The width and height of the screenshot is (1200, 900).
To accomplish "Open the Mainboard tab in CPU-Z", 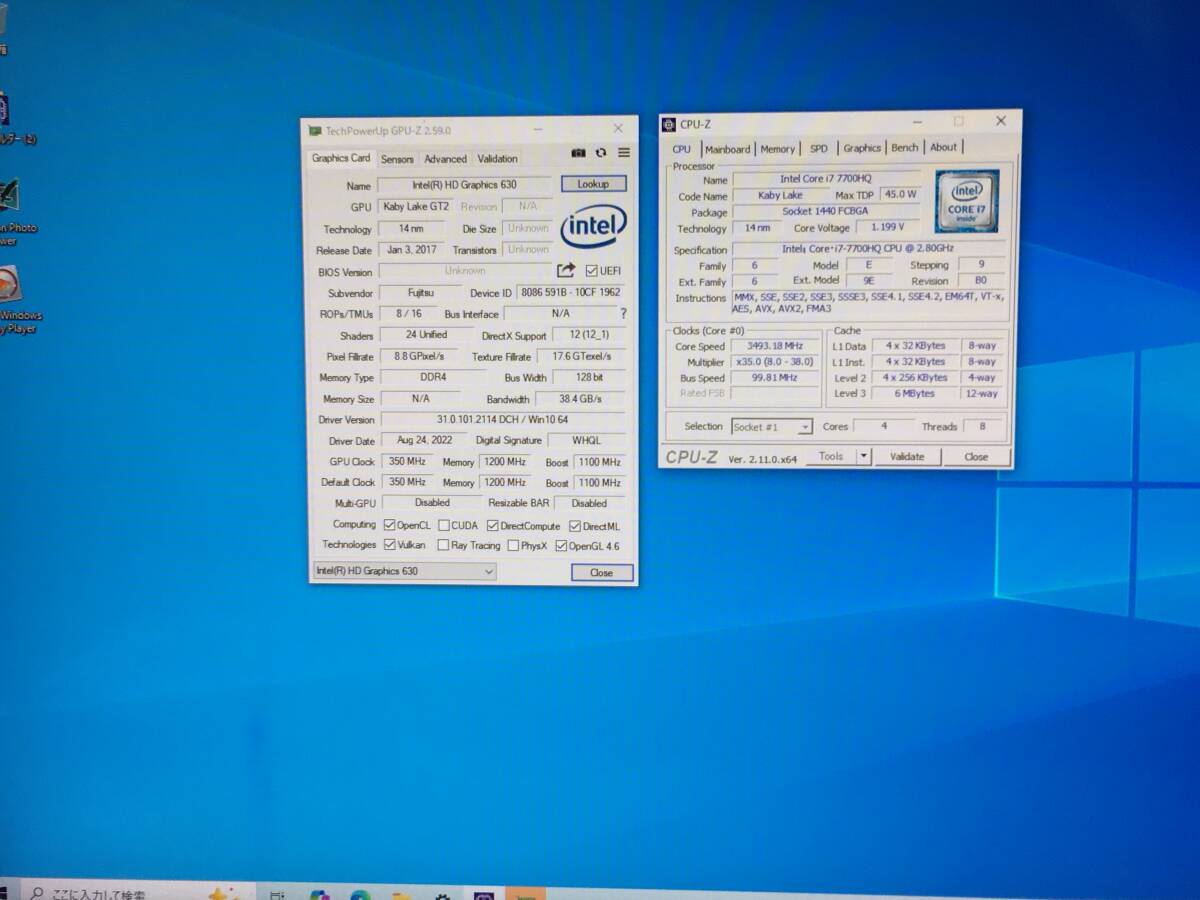I will coord(728,149).
